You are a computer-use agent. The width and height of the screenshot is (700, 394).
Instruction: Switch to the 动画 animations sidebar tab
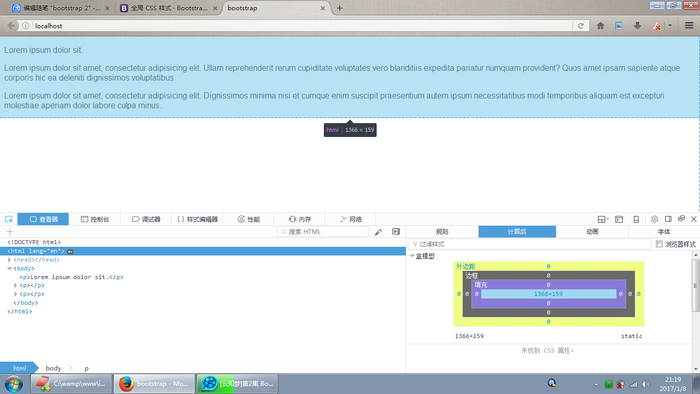pos(592,232)
